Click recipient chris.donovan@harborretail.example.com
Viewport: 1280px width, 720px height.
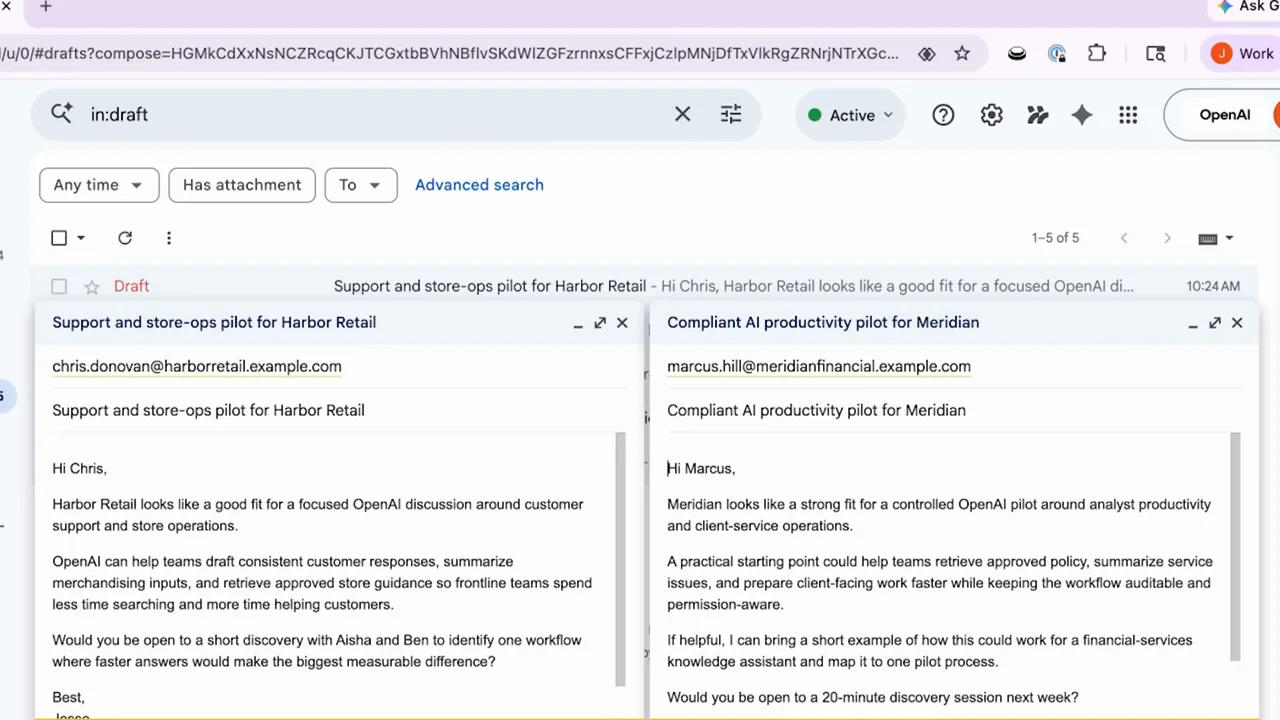(197, 366)
